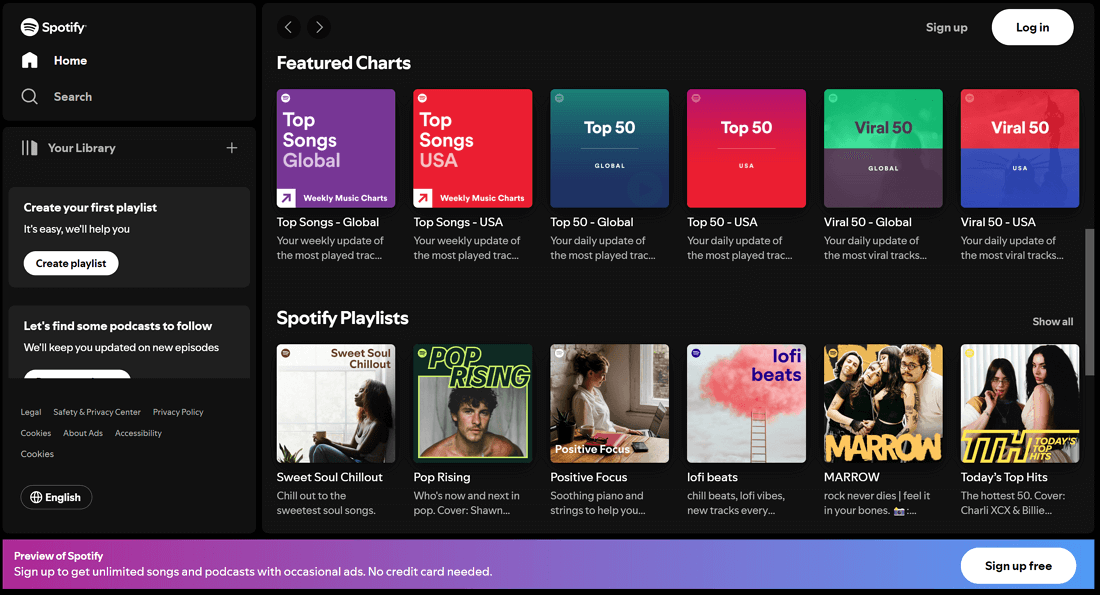The width and height of the screenshot is (1100, 595).
Task: Open the Pop Rising cover
Action: [473, 403]
